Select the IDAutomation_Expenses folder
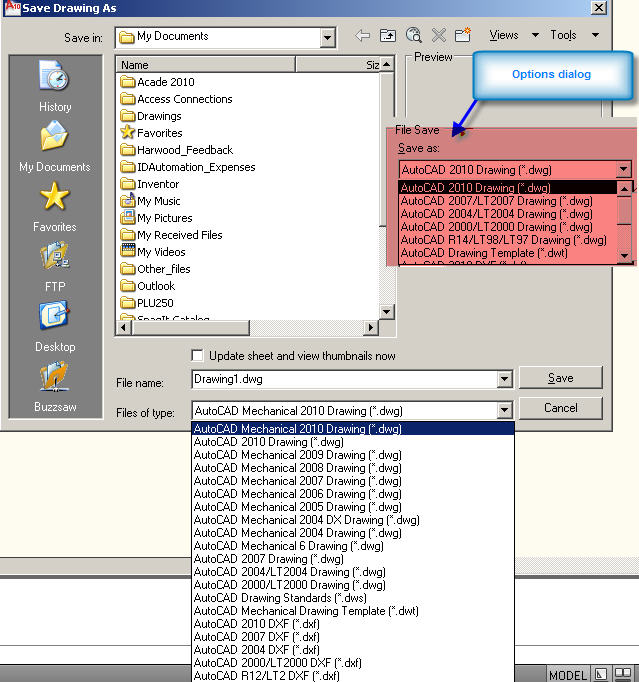Screen dimensions: 639x682 [x=188, y=167]
